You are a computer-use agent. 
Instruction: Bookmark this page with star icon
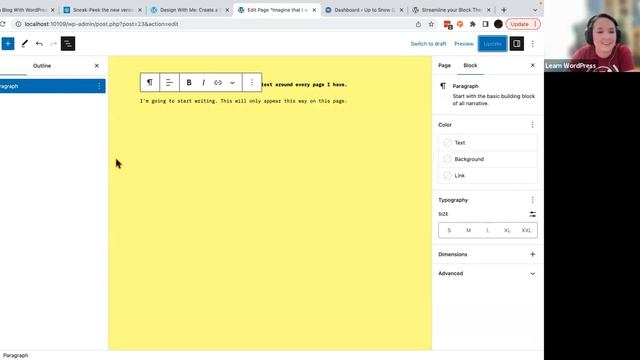[x=431, y=24]
